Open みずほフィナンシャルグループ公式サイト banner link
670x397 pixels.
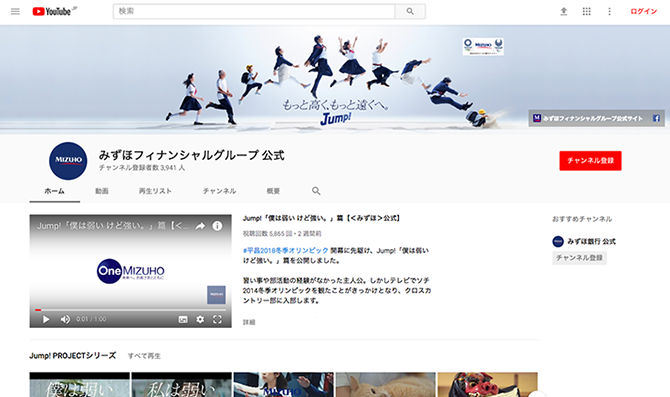[x=592, y=118]
